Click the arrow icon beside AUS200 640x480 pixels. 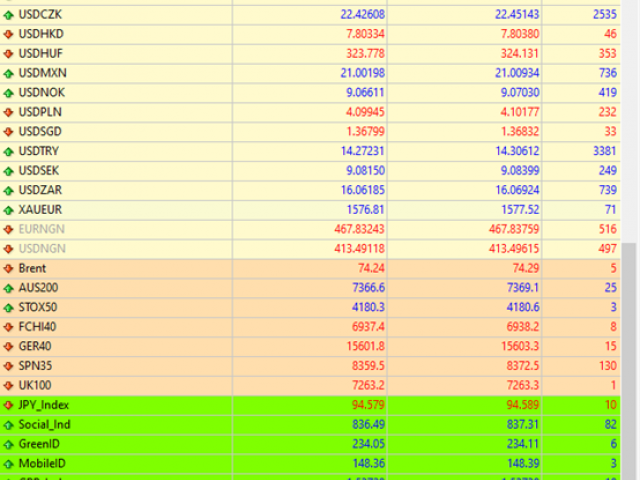click(9, 288)
